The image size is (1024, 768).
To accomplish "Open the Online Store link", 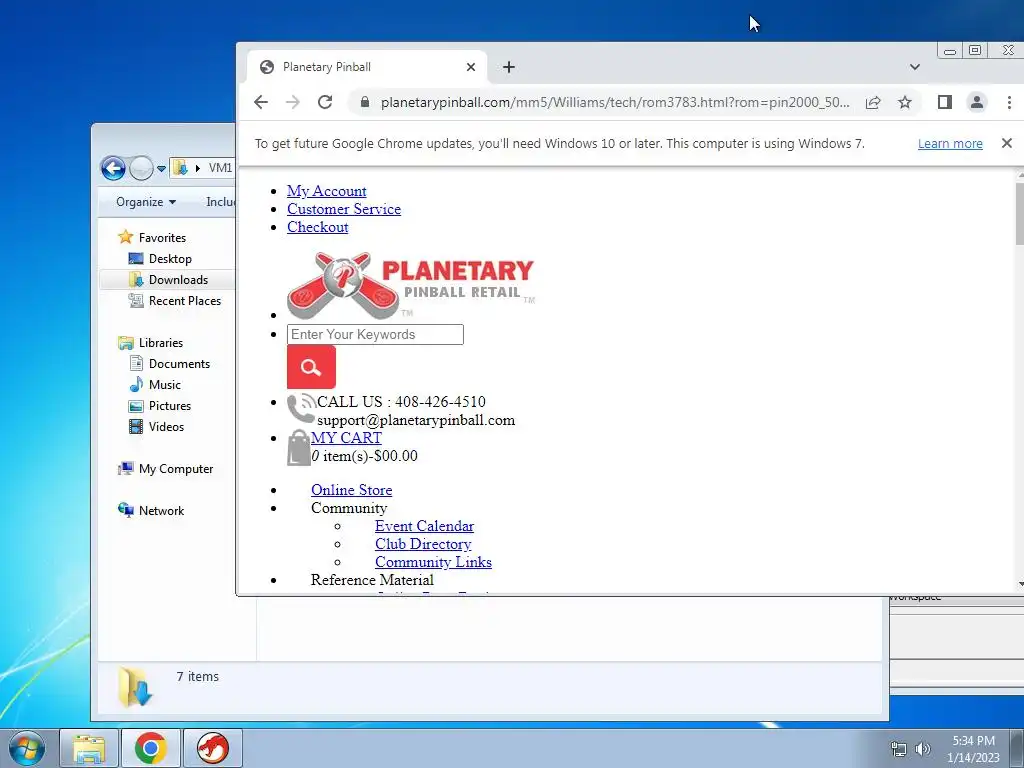I will 351,490.
